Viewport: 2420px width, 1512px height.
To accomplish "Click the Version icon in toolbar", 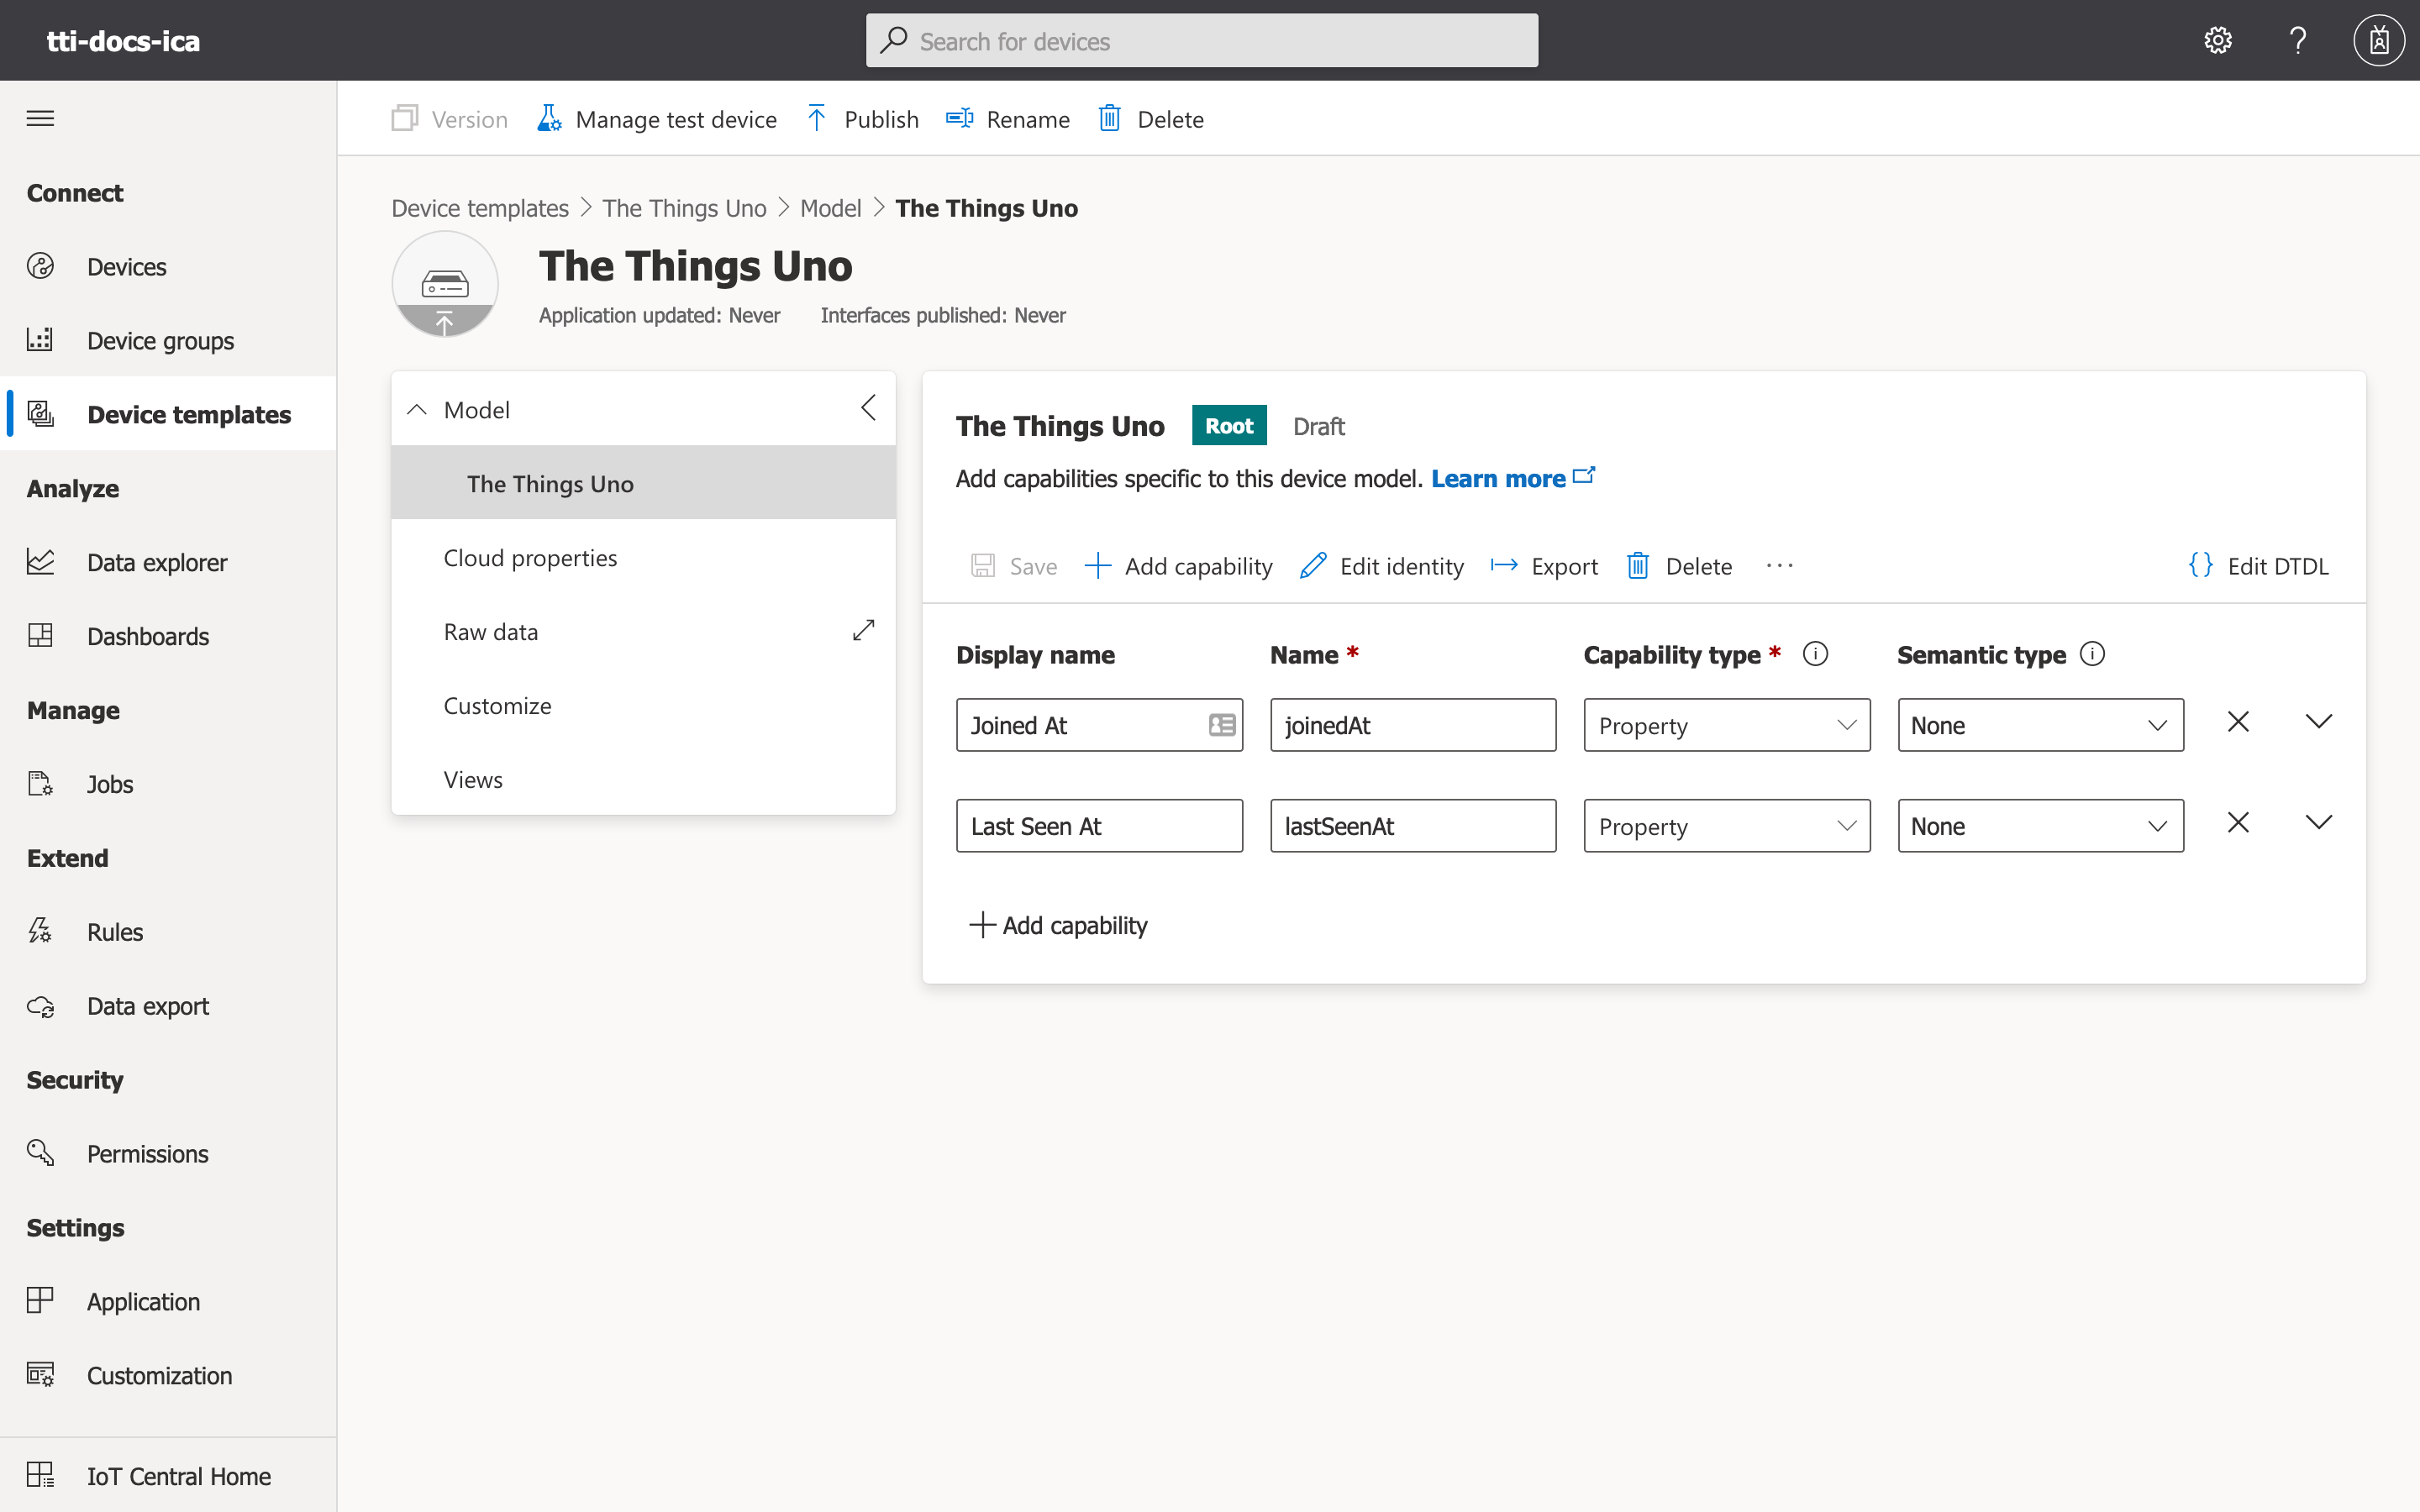I will (x=404, y=118).
